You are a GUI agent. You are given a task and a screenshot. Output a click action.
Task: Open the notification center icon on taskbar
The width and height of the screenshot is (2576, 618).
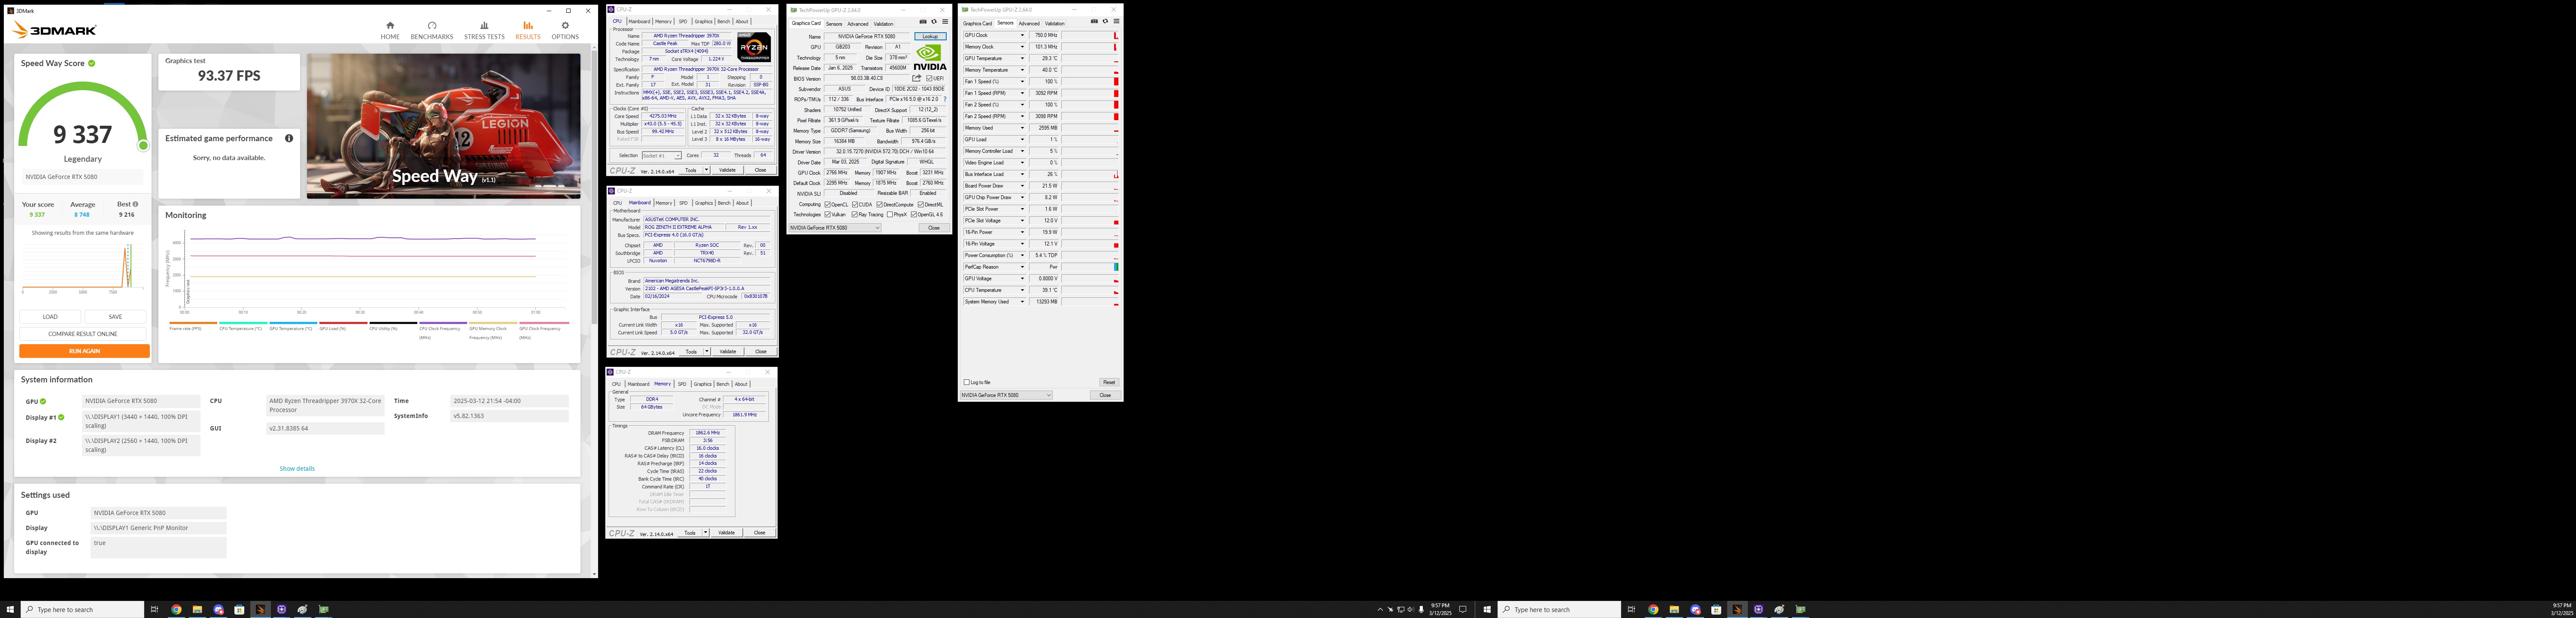(1463, 609)
